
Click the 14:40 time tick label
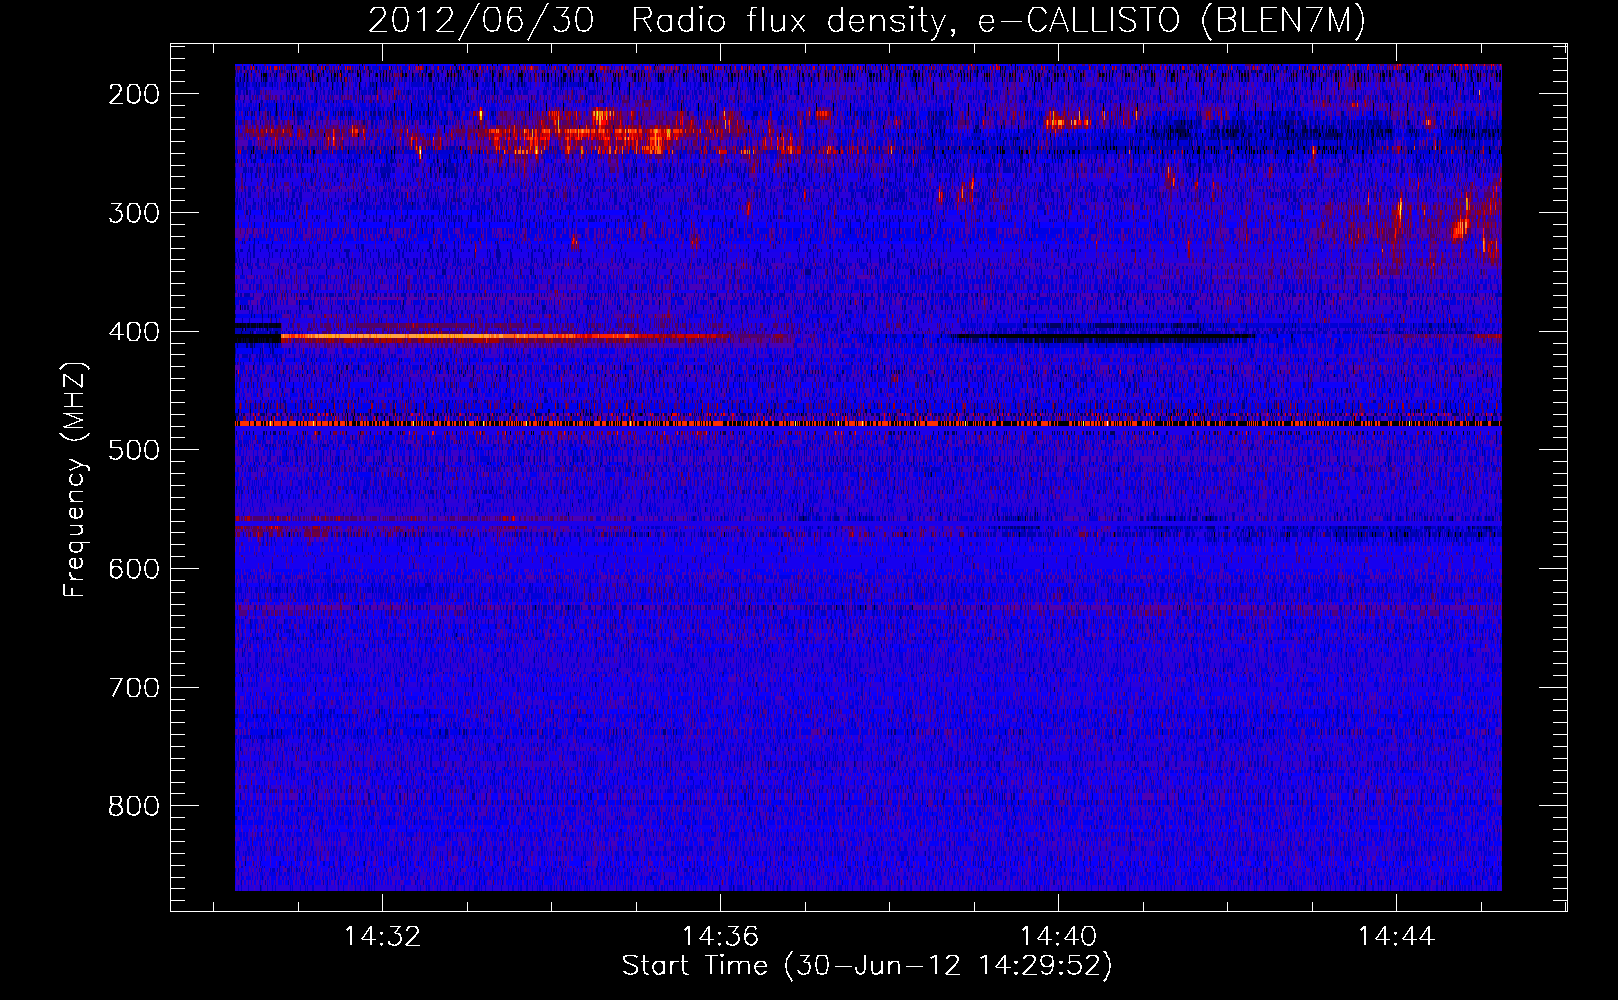1058,937
